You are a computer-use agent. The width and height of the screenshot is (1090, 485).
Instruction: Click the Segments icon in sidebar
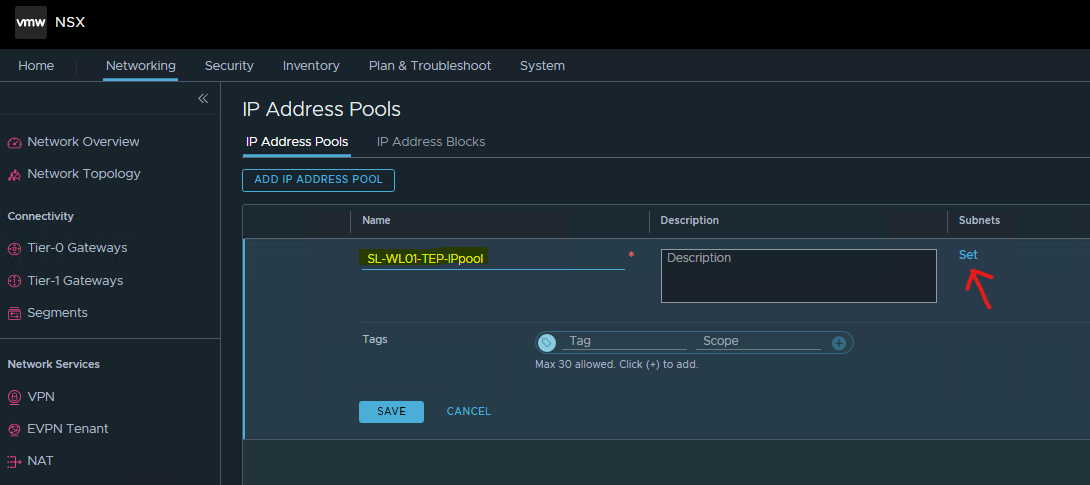(x=14, y=314)
